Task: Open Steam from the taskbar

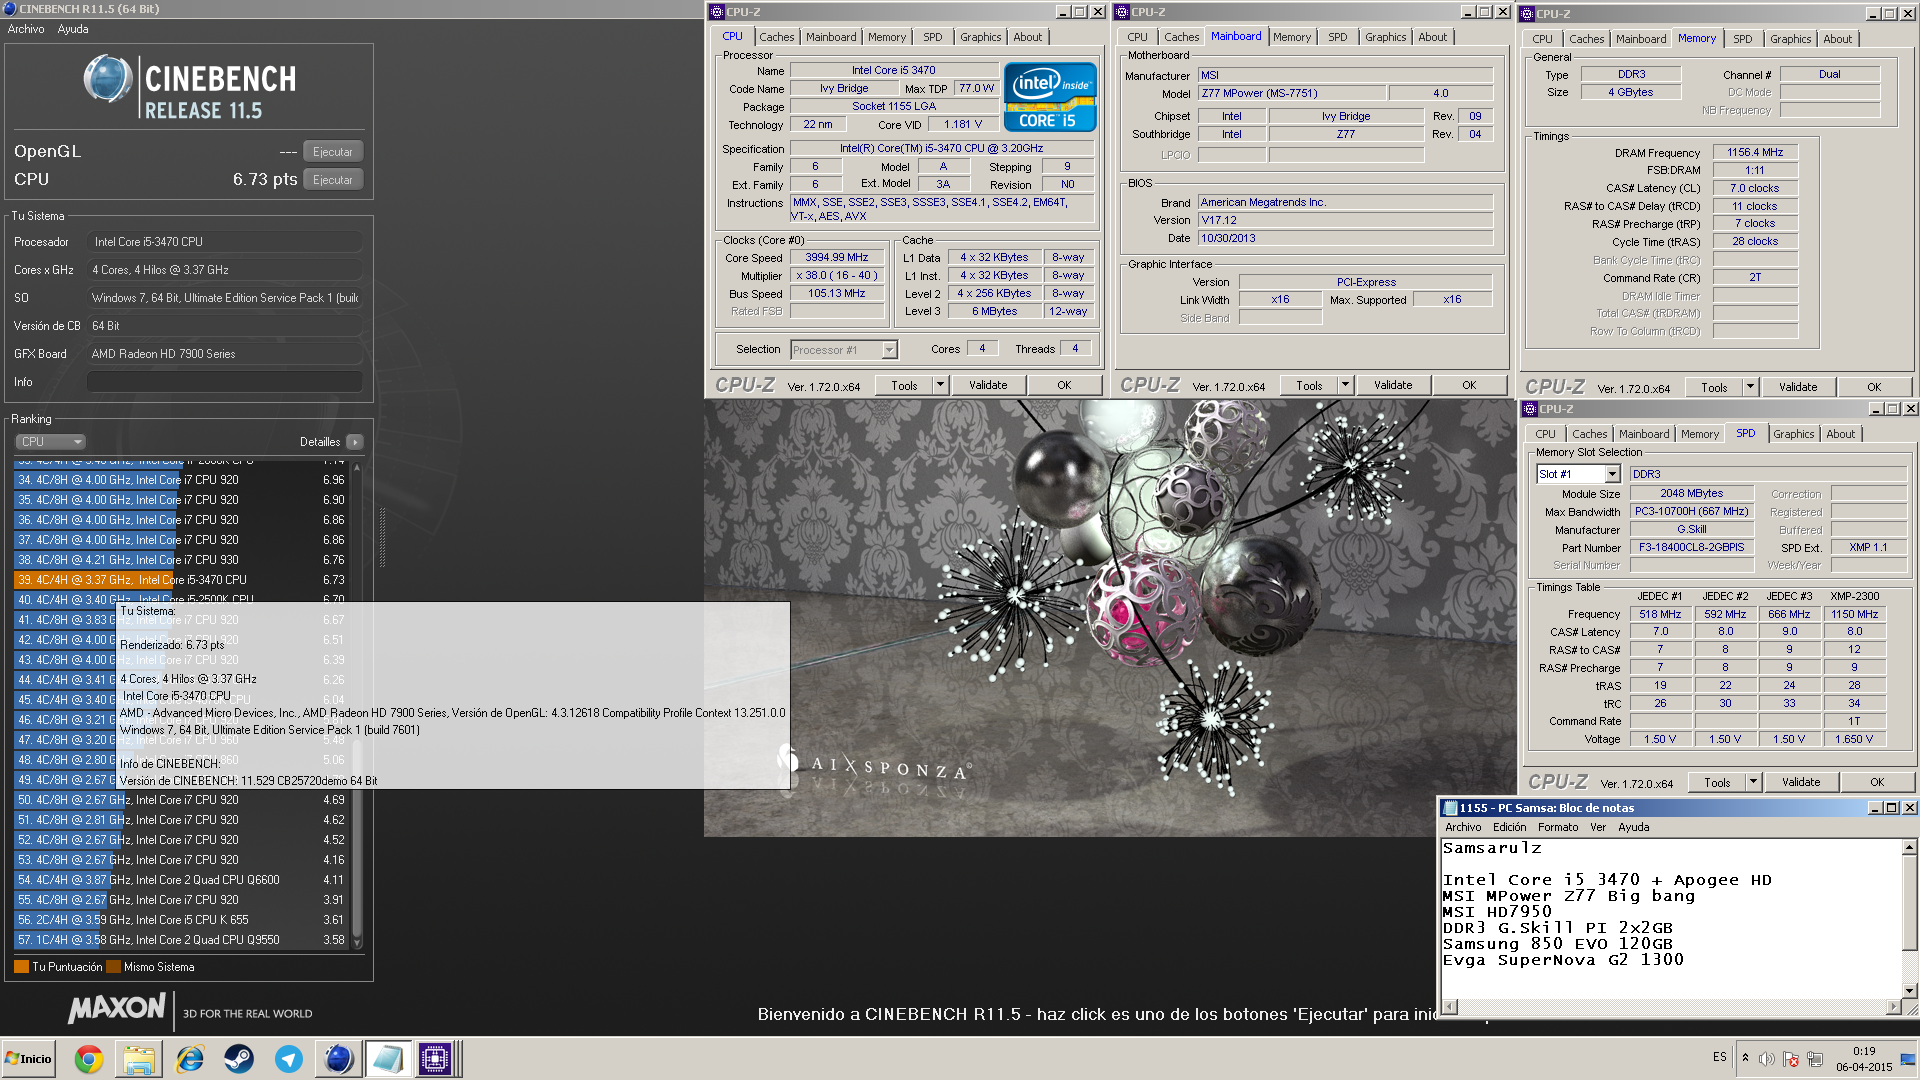Action: coord(238,1058)
